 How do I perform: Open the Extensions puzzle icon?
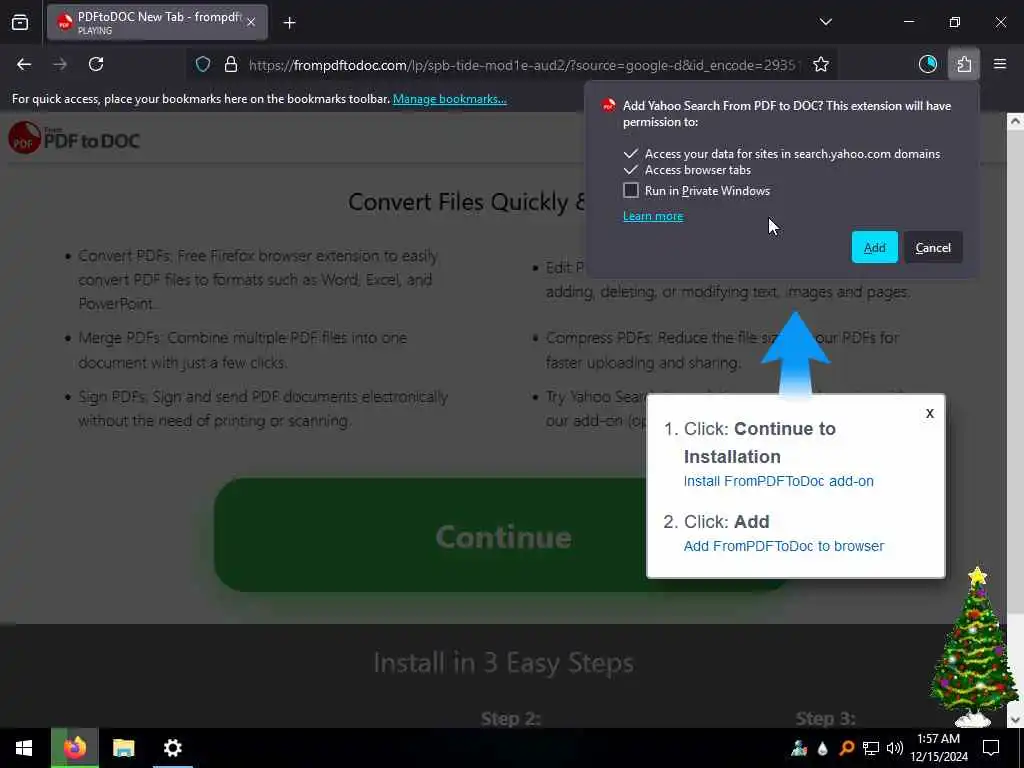point(964,64)
